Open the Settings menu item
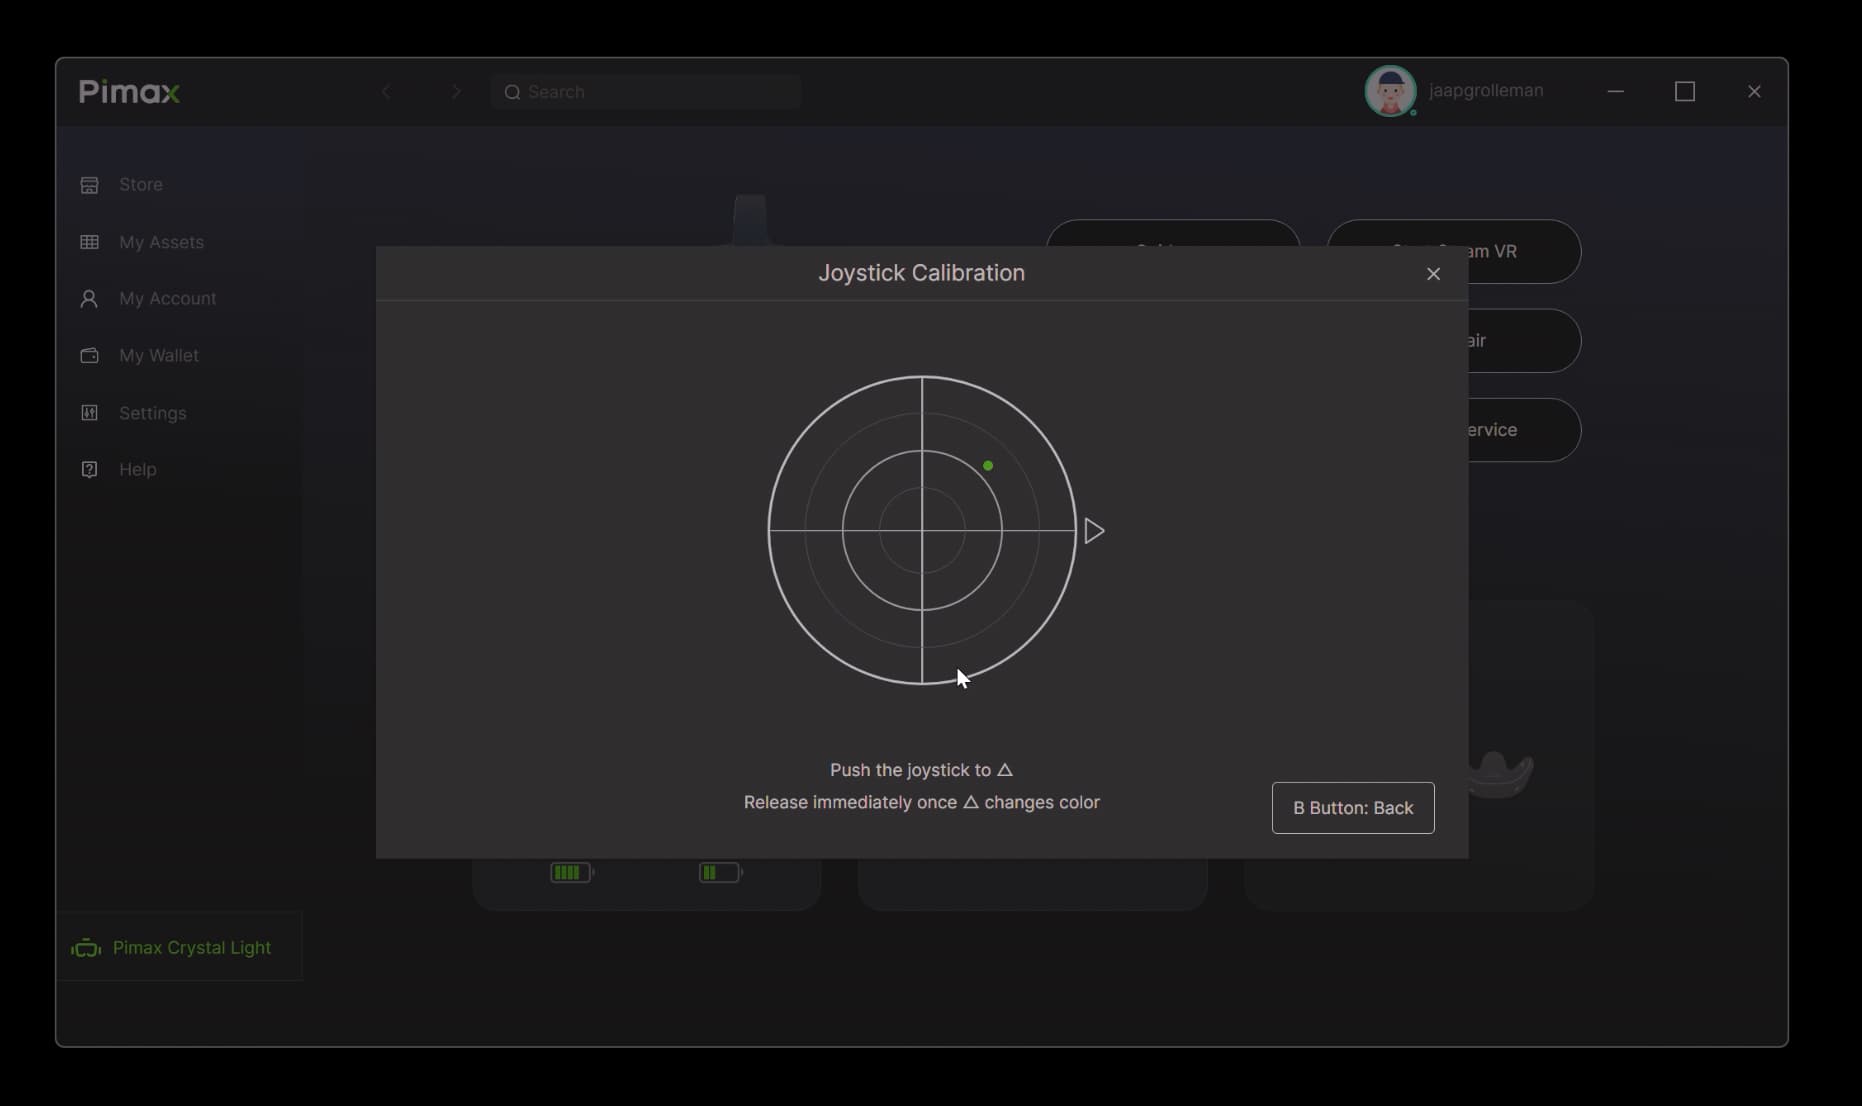 pos(152,413)
